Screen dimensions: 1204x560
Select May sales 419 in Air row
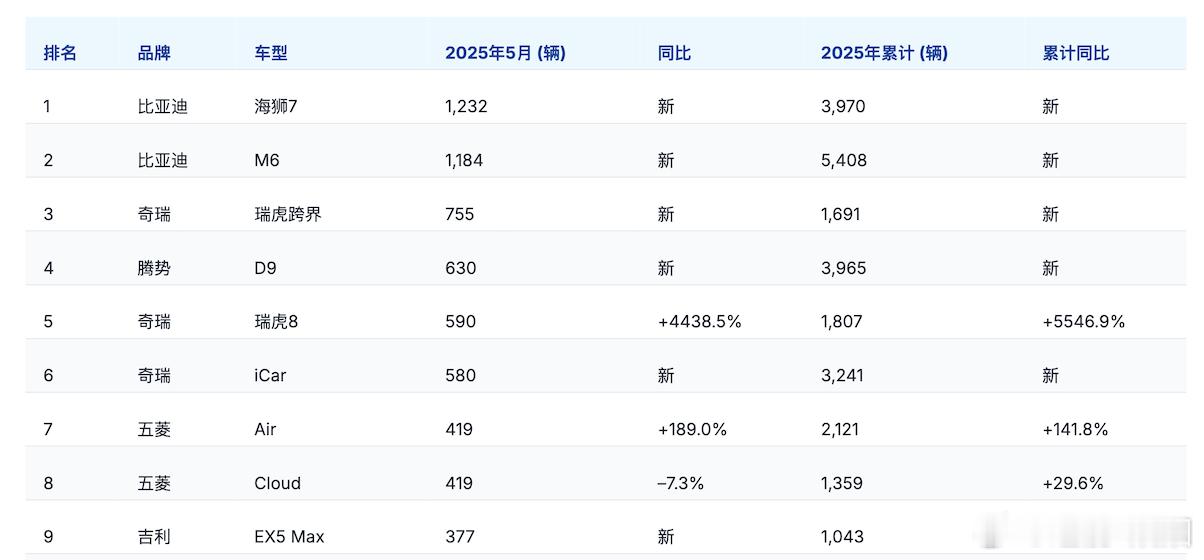click(459, 430)
